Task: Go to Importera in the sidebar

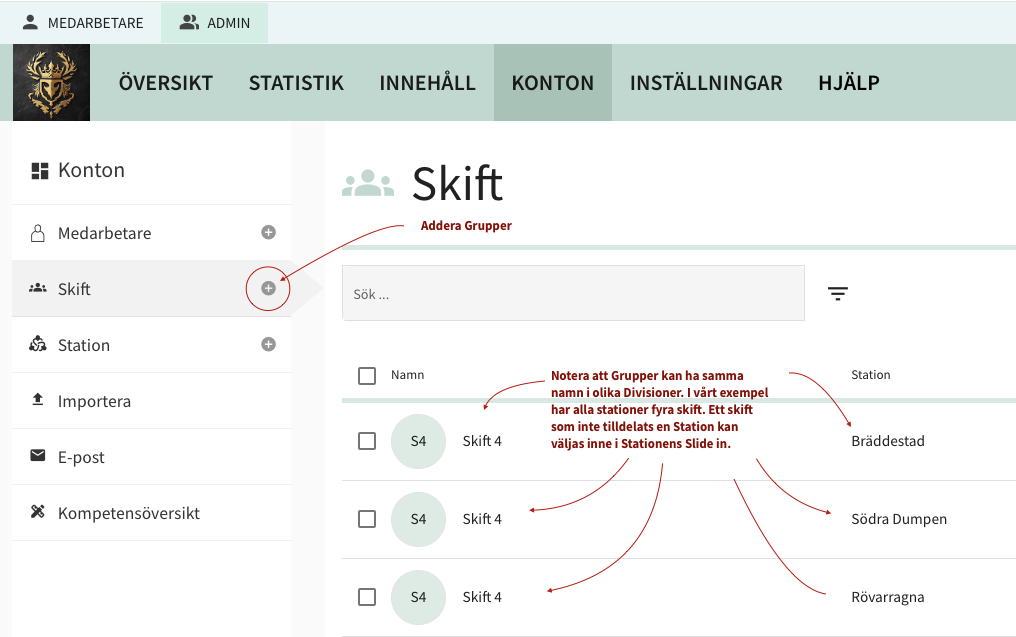Action: click(x=94, y=401)
